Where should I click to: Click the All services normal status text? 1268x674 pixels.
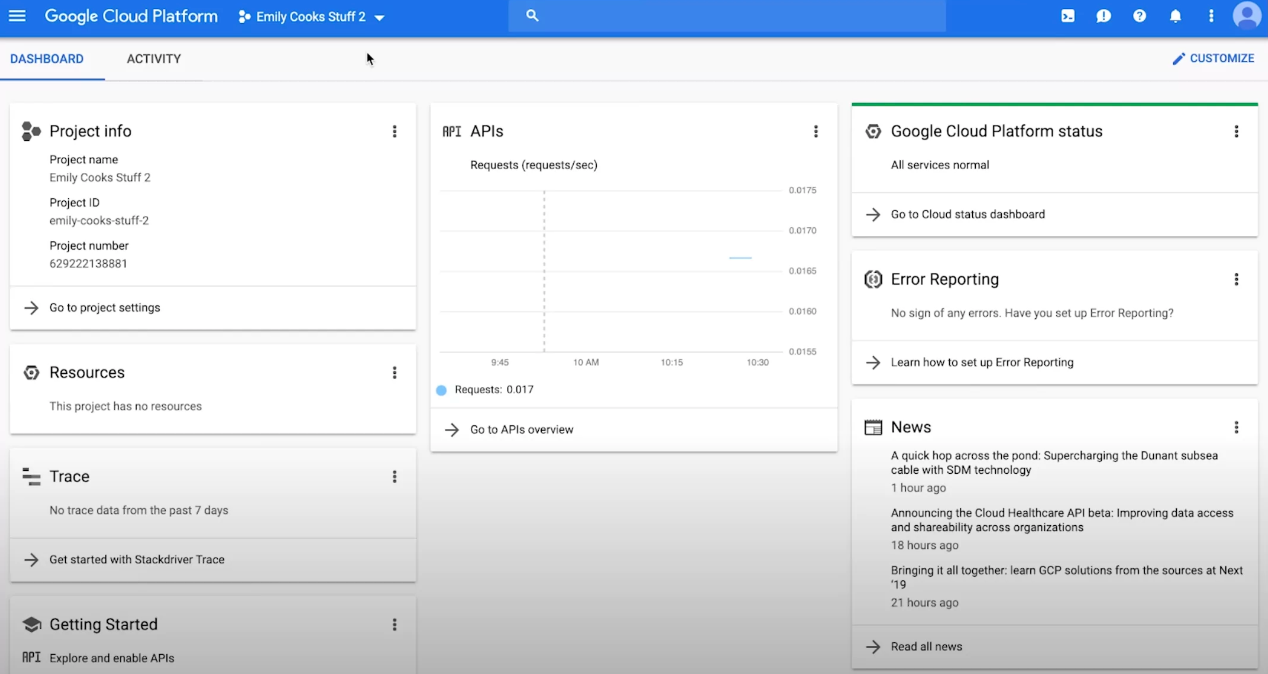click(x=940, y=165)
